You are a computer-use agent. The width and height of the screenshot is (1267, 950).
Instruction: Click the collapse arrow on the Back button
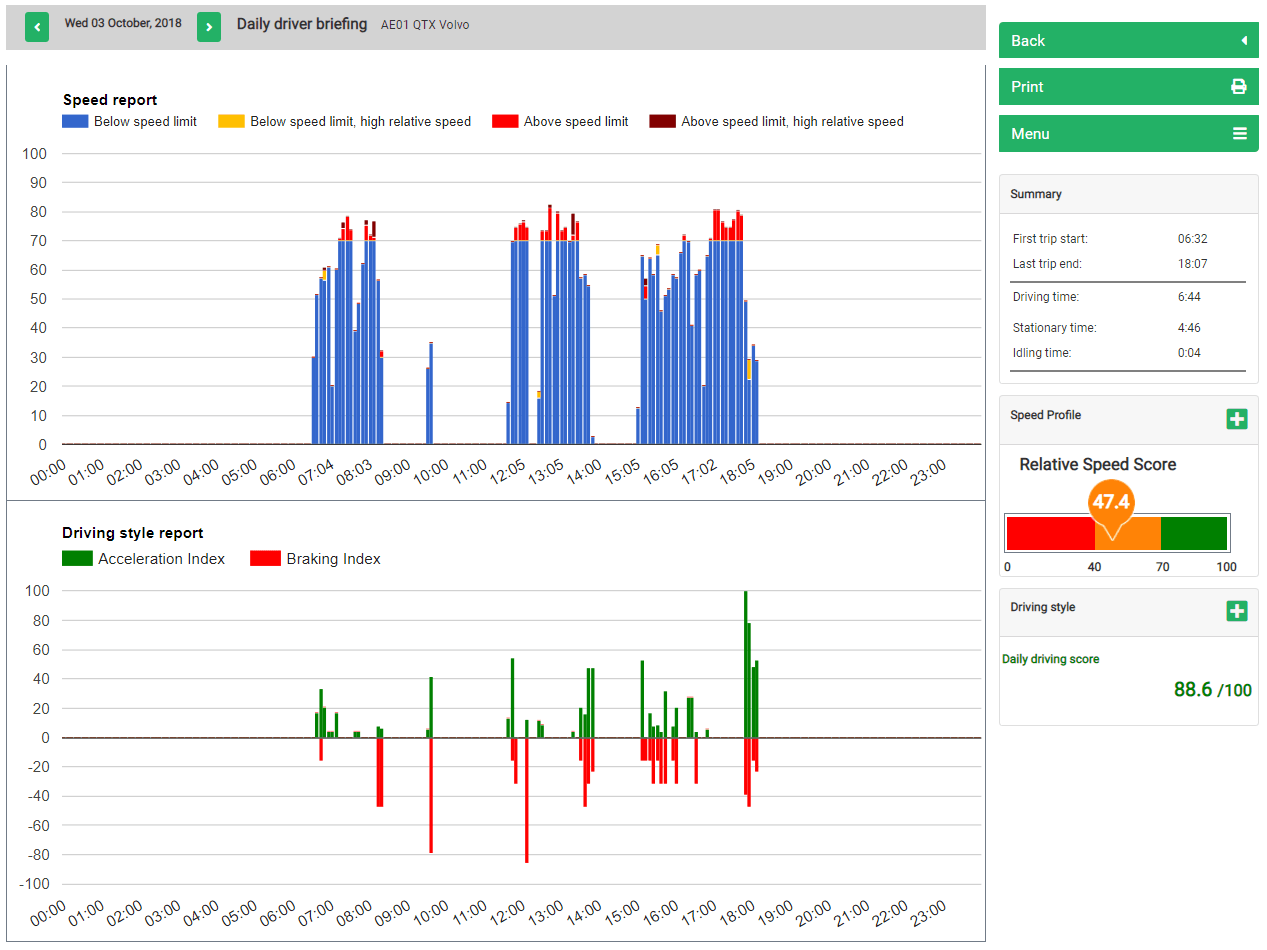coord(1245,40)
